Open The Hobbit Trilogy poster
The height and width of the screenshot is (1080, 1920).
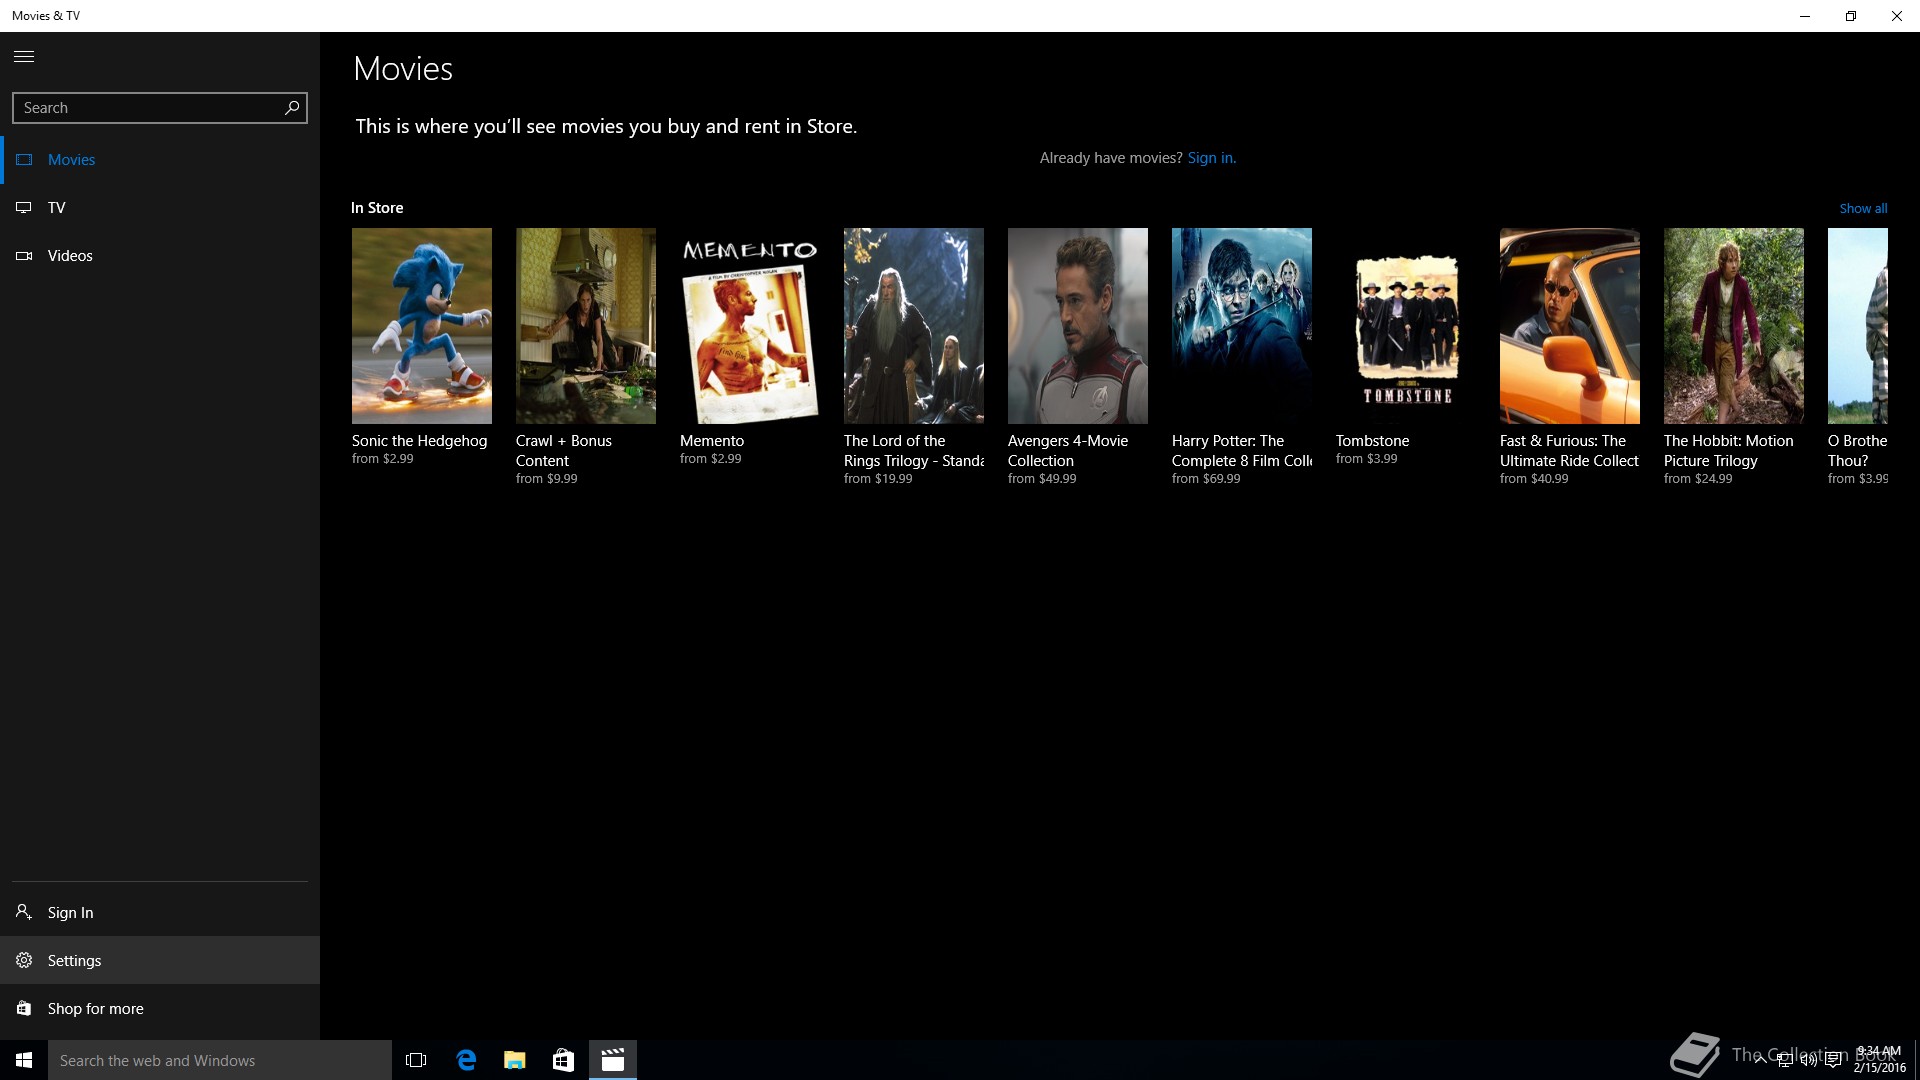click(x=1734, y=326)
